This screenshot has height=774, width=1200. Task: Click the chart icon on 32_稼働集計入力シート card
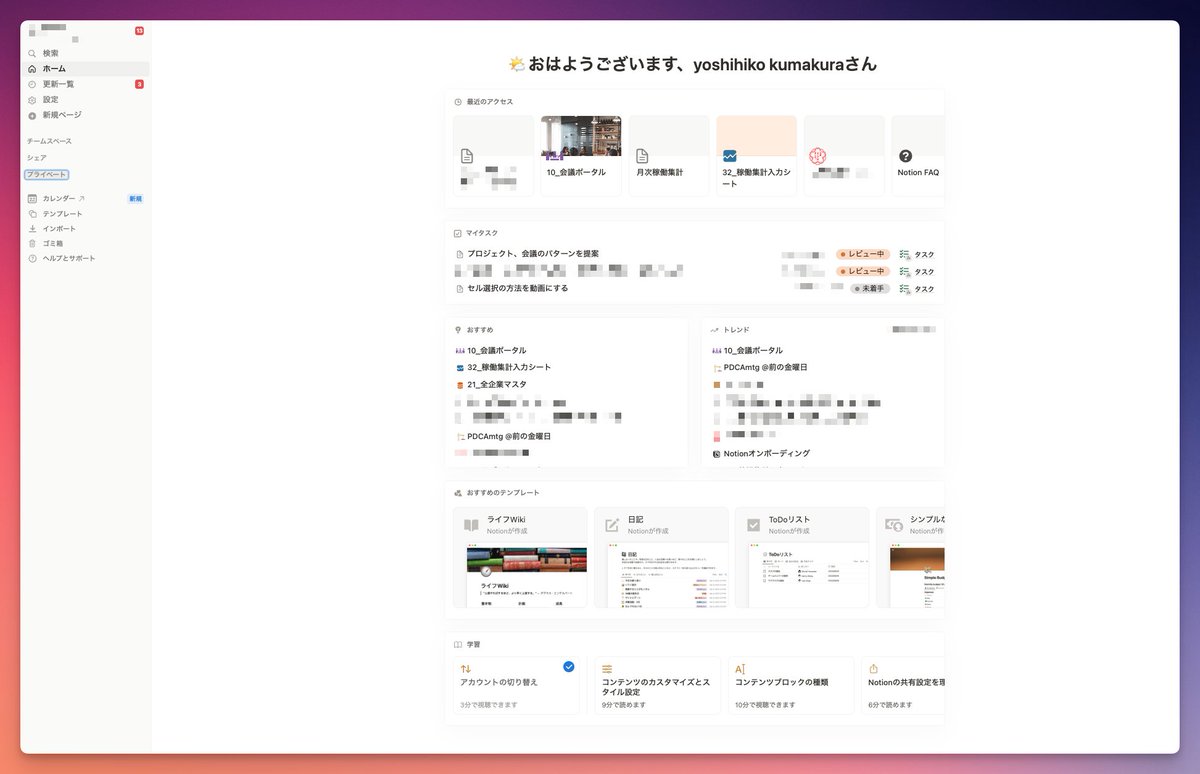[730, 156]
